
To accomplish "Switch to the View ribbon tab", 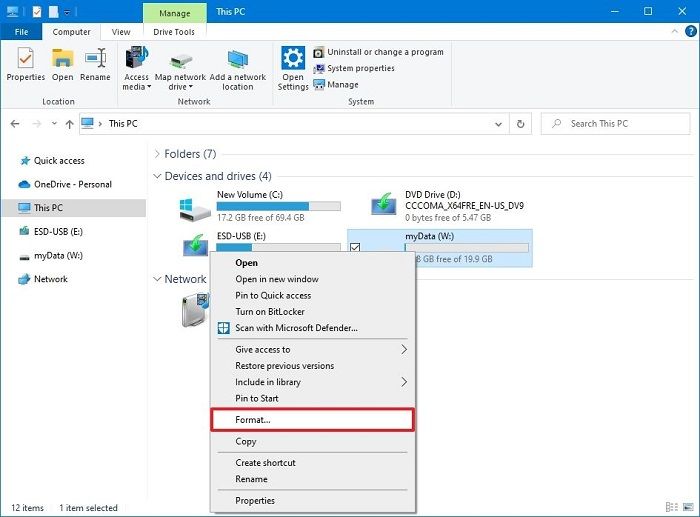I will coord(121,32).
